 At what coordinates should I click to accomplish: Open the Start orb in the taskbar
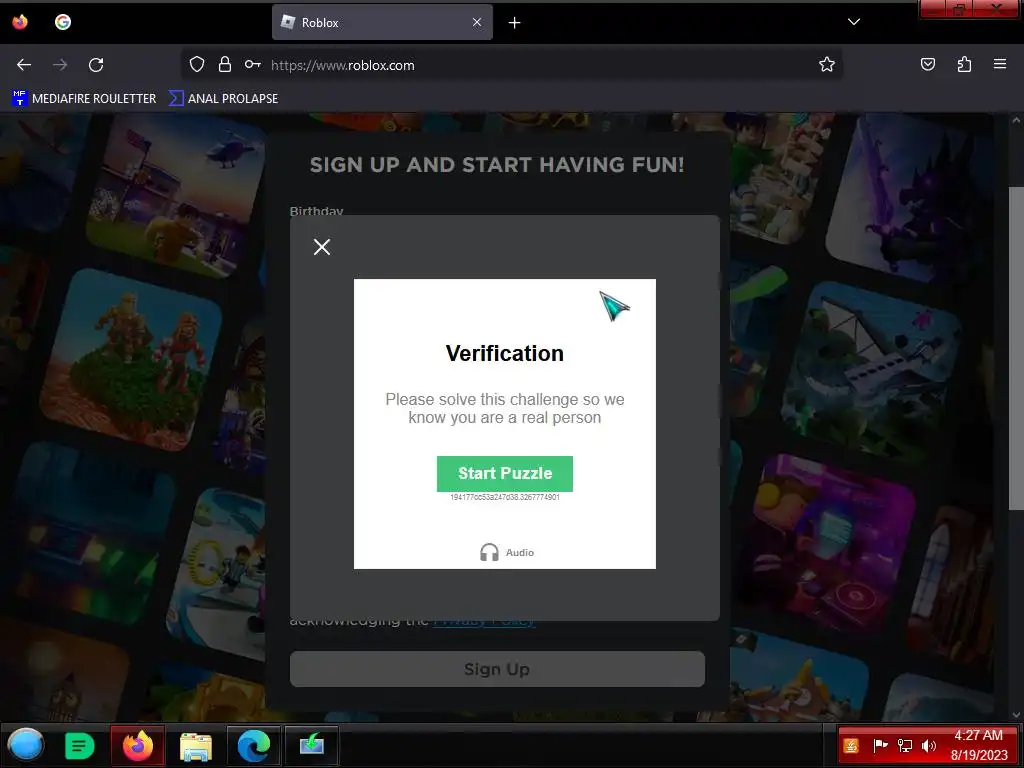pos(25,745)
